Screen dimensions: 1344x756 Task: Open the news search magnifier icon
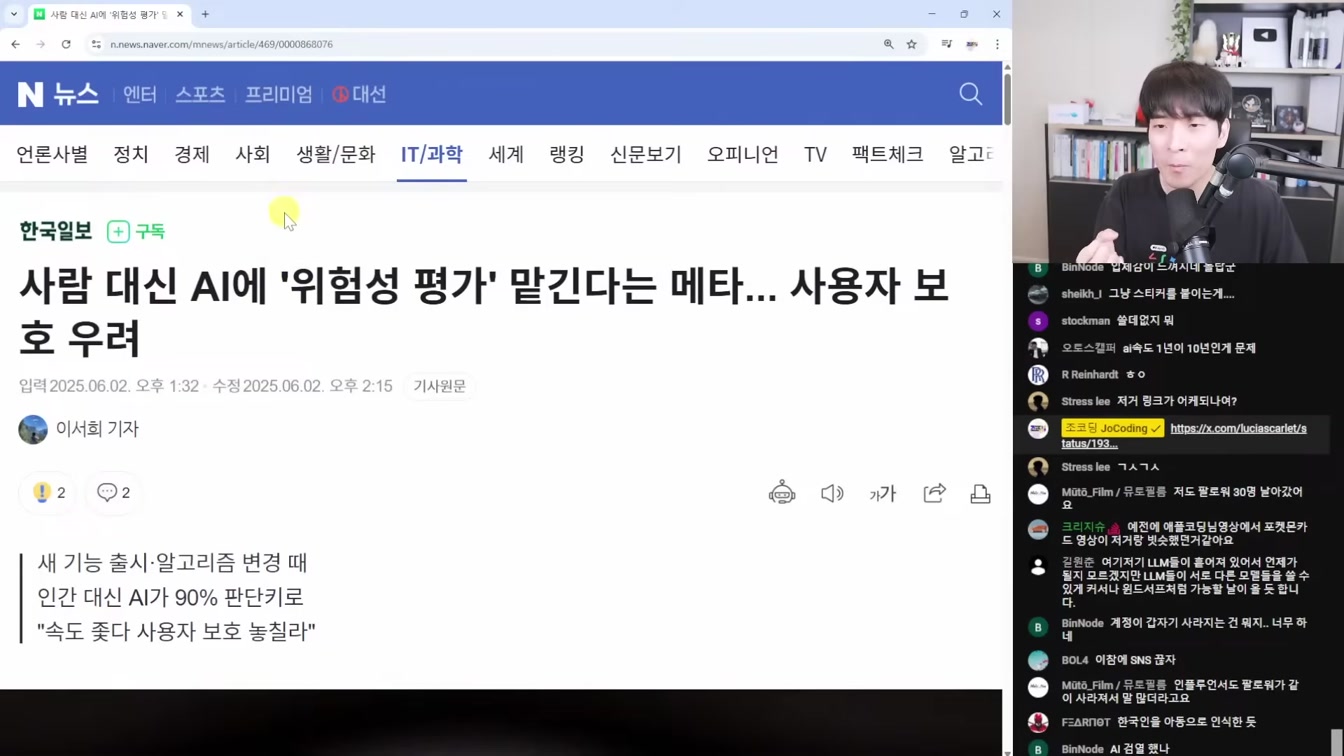click(x=970, y=94)
